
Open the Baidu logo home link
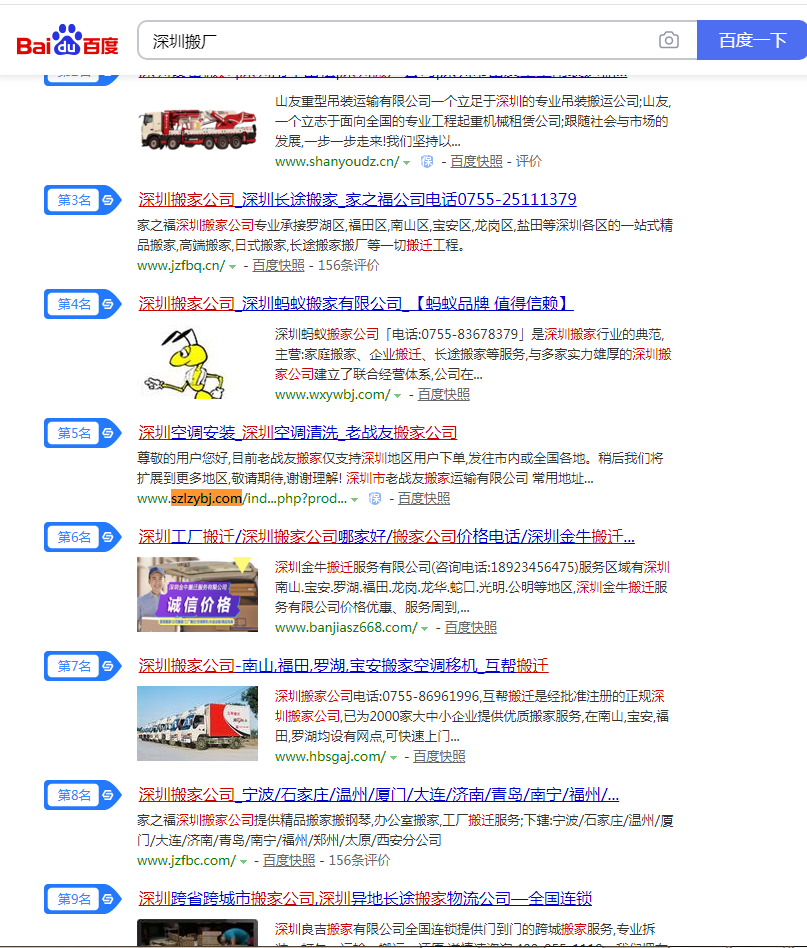pos(67,41)
